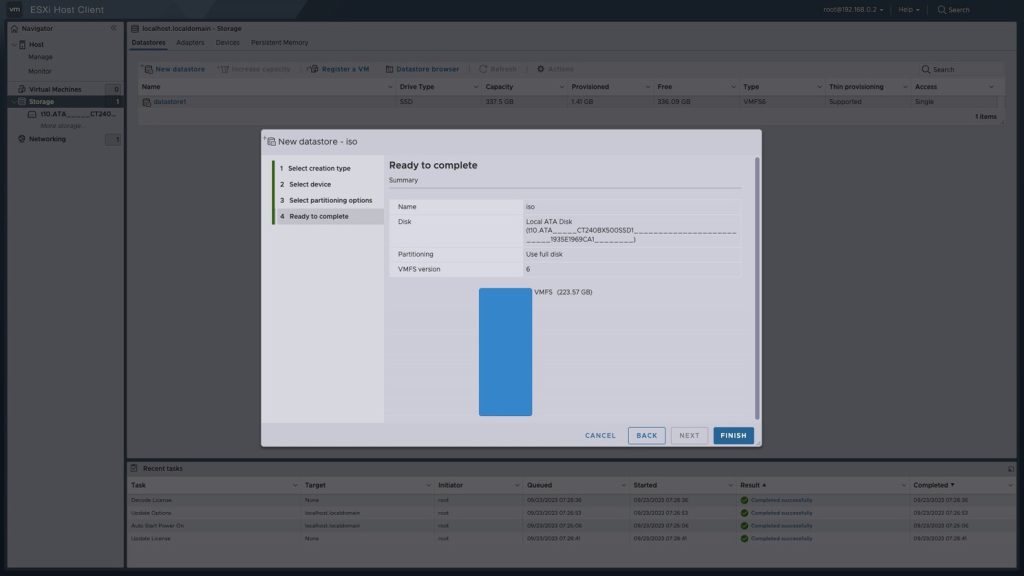Open the Drive Type column dropdown
The width and height of the screenshot is (1024, 576).
point(475,87)
